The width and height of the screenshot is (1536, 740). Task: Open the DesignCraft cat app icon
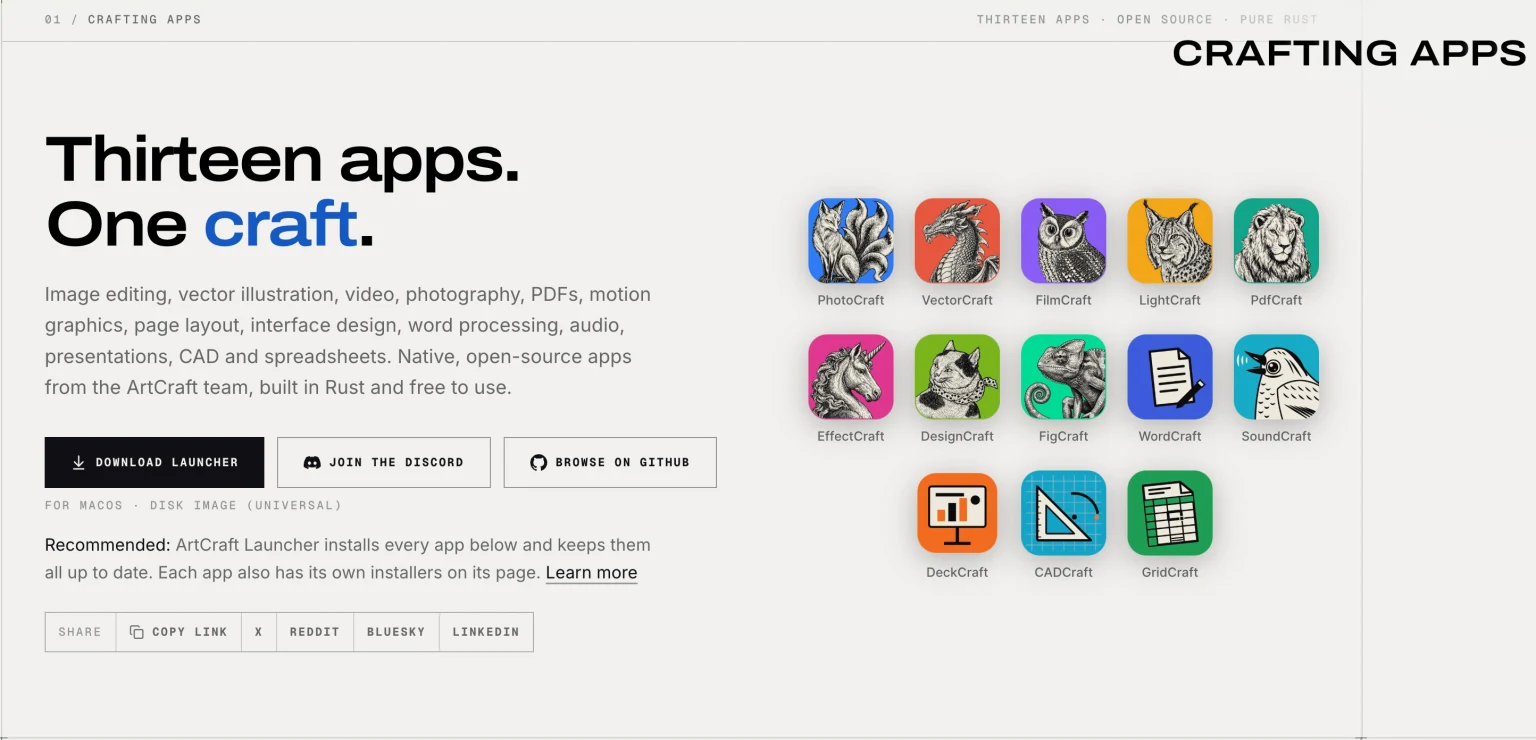[x=957, y=377]
